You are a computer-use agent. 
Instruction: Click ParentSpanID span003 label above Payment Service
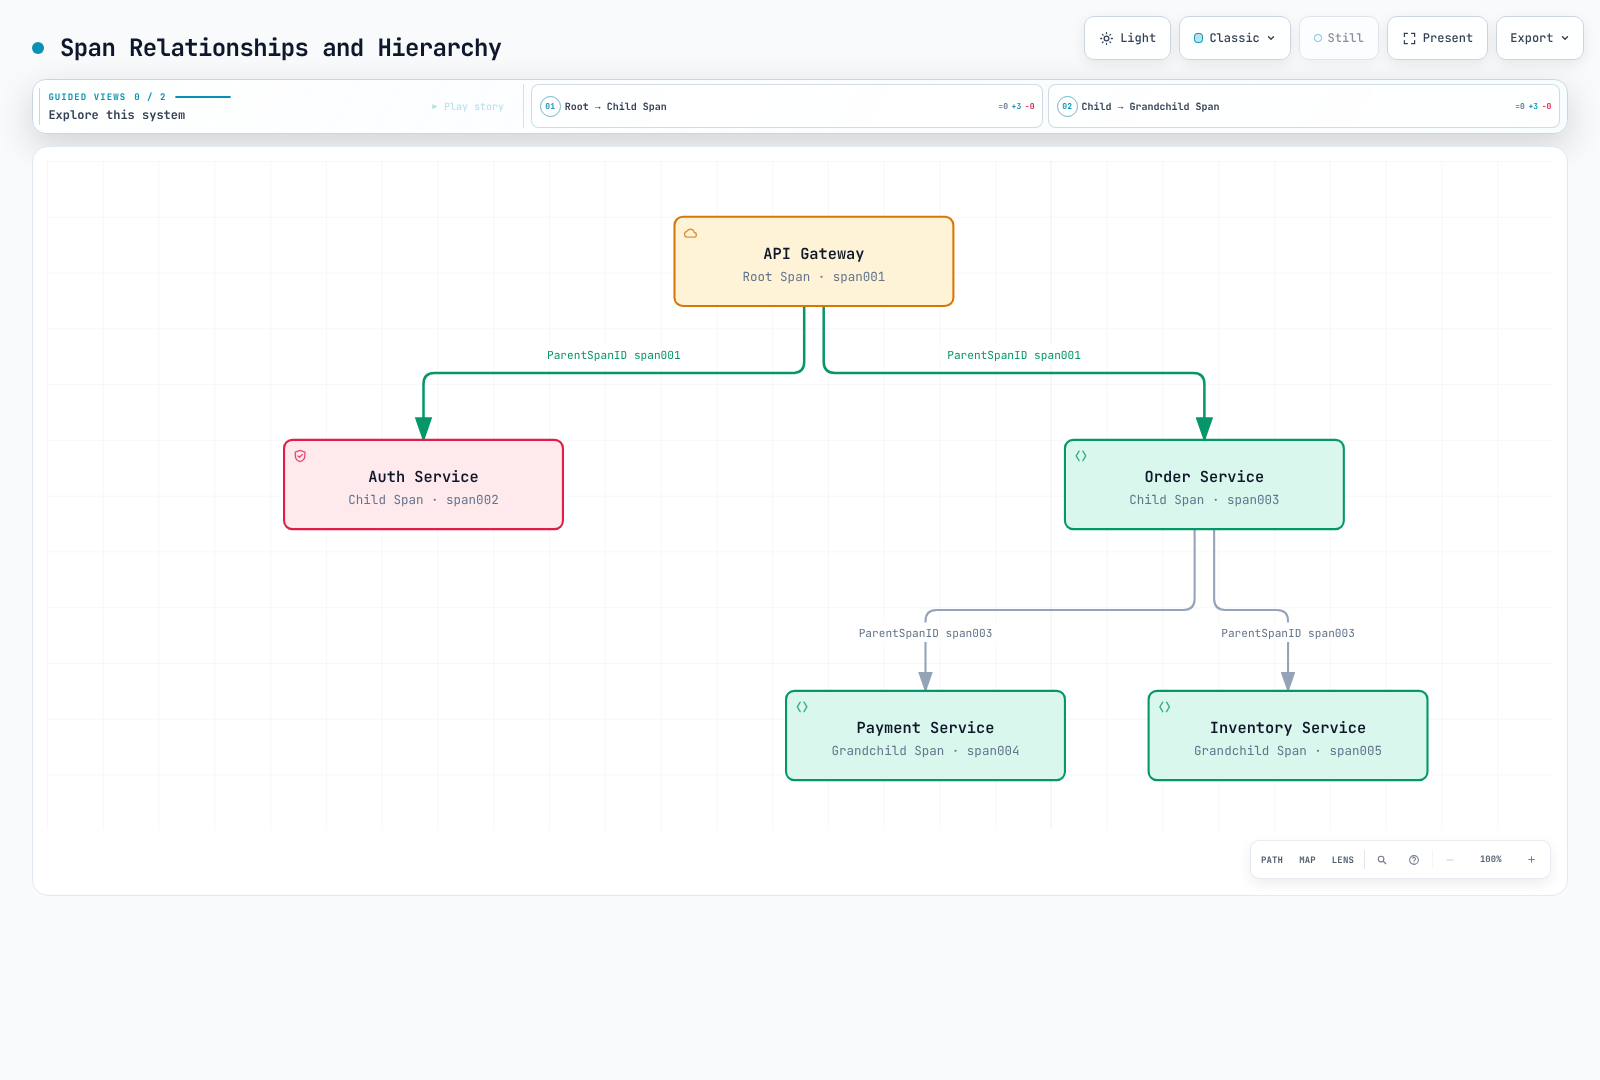click(x=926, y=634)
